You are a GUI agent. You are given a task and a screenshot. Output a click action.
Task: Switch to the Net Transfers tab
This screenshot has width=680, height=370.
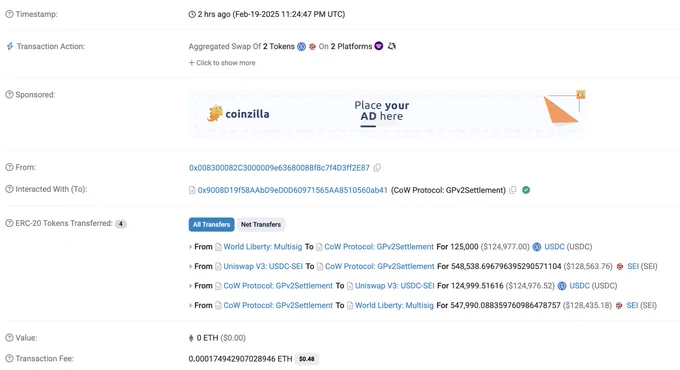(x=261, y=224)
